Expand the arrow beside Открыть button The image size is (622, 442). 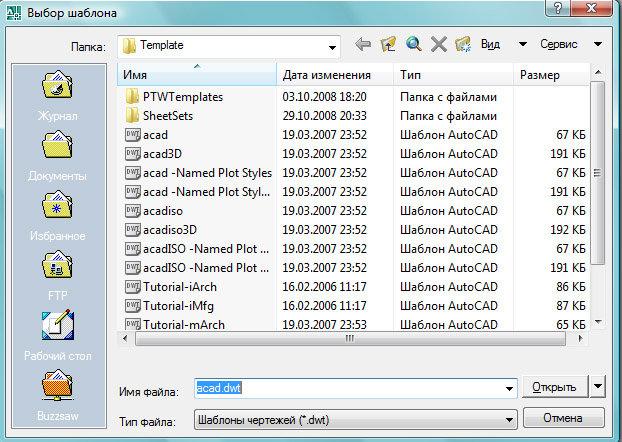click(x=598, y=386)
